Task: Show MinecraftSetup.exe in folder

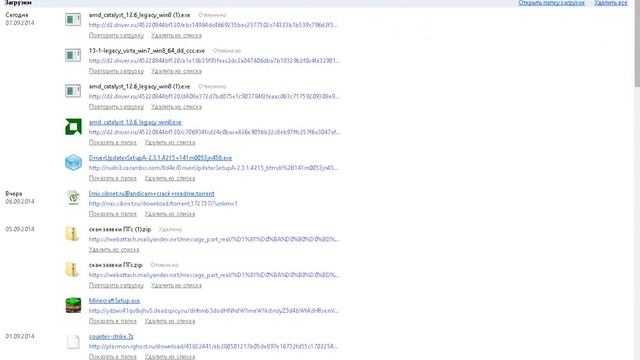Action: (x=113, y=321)
